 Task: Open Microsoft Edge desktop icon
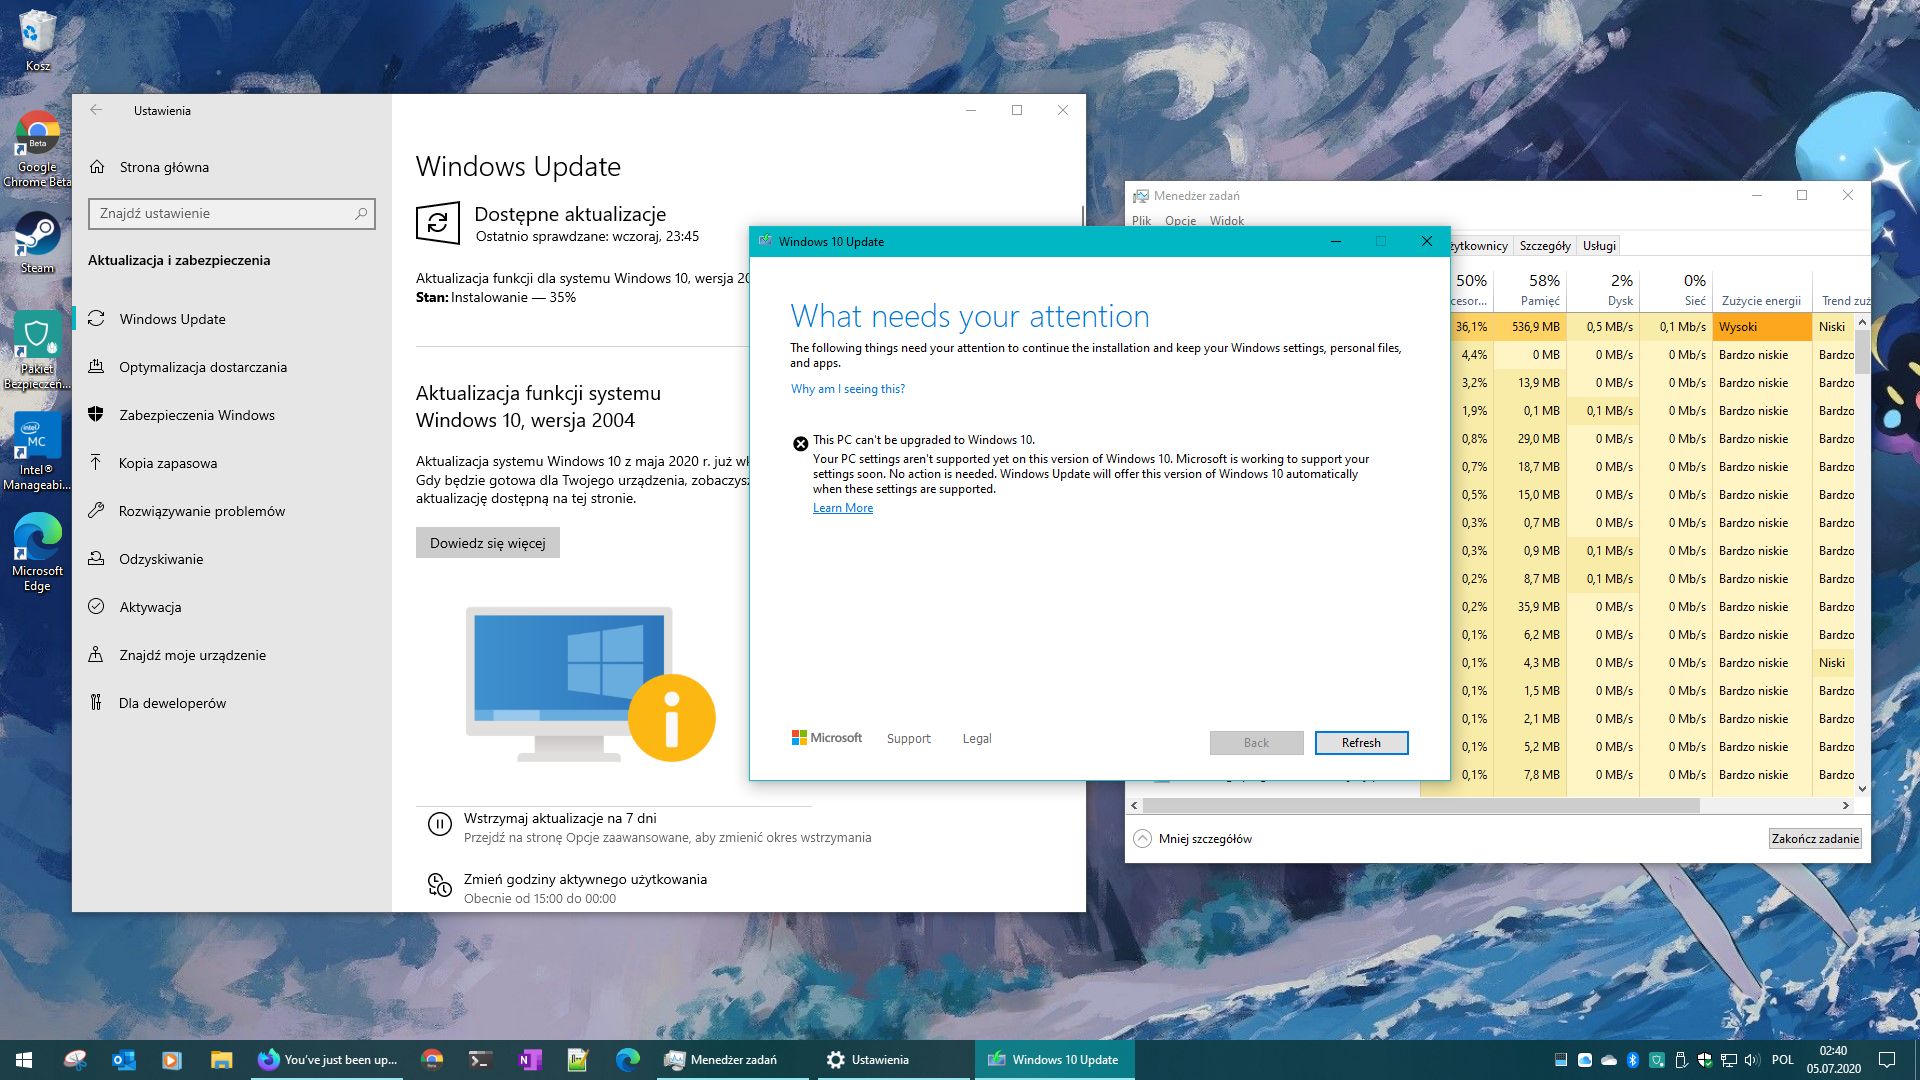click(37, 551)
